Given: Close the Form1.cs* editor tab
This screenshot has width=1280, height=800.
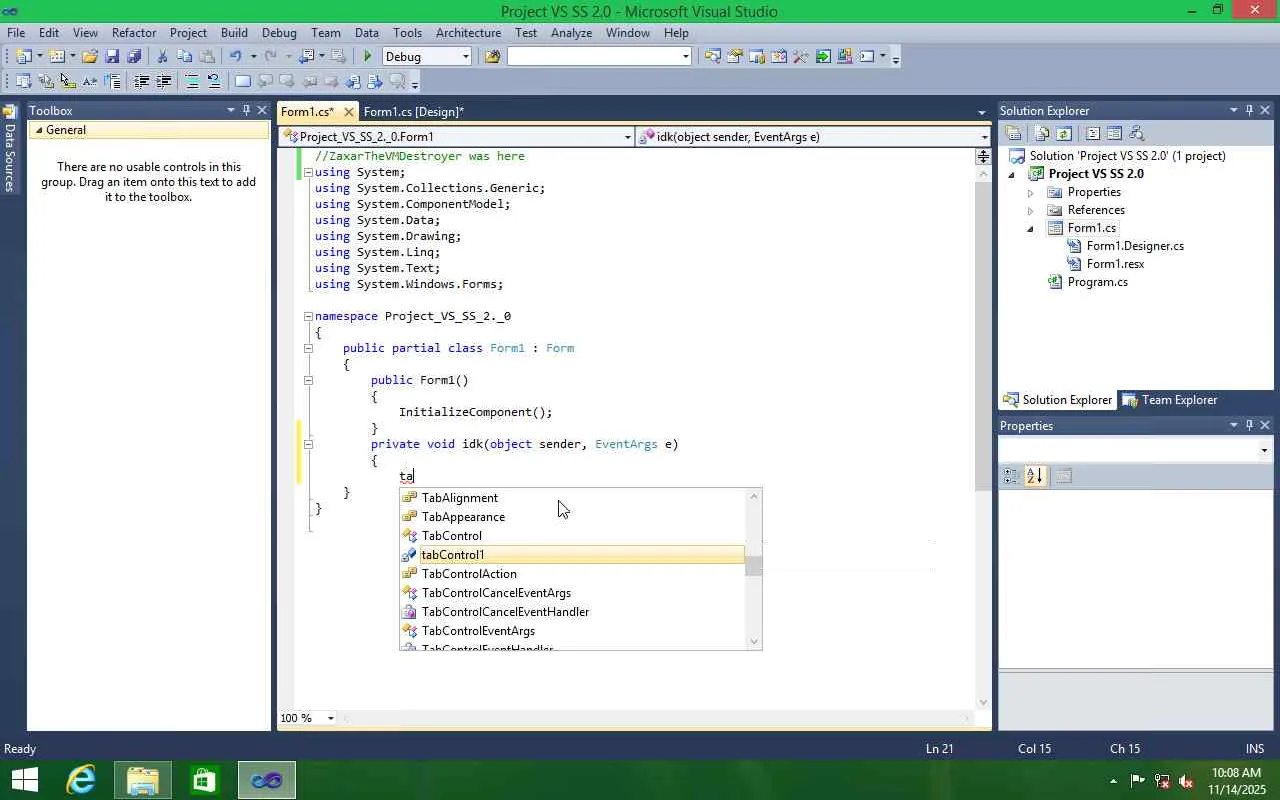Looking at the screenshot, I should [x=348, y=112].
